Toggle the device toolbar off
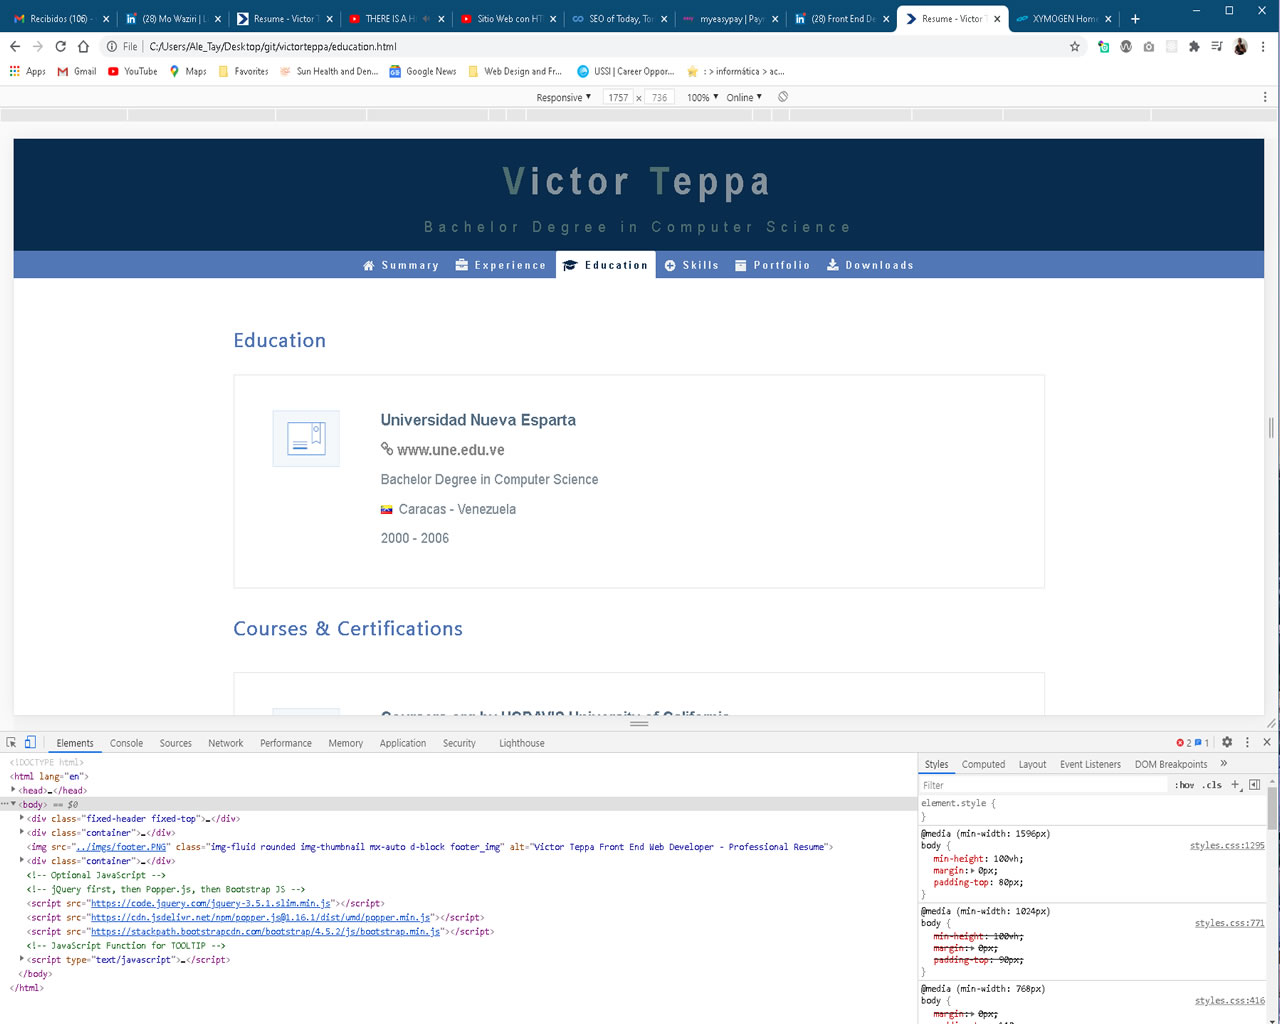 pyautogui.click(x=31, y=742)
